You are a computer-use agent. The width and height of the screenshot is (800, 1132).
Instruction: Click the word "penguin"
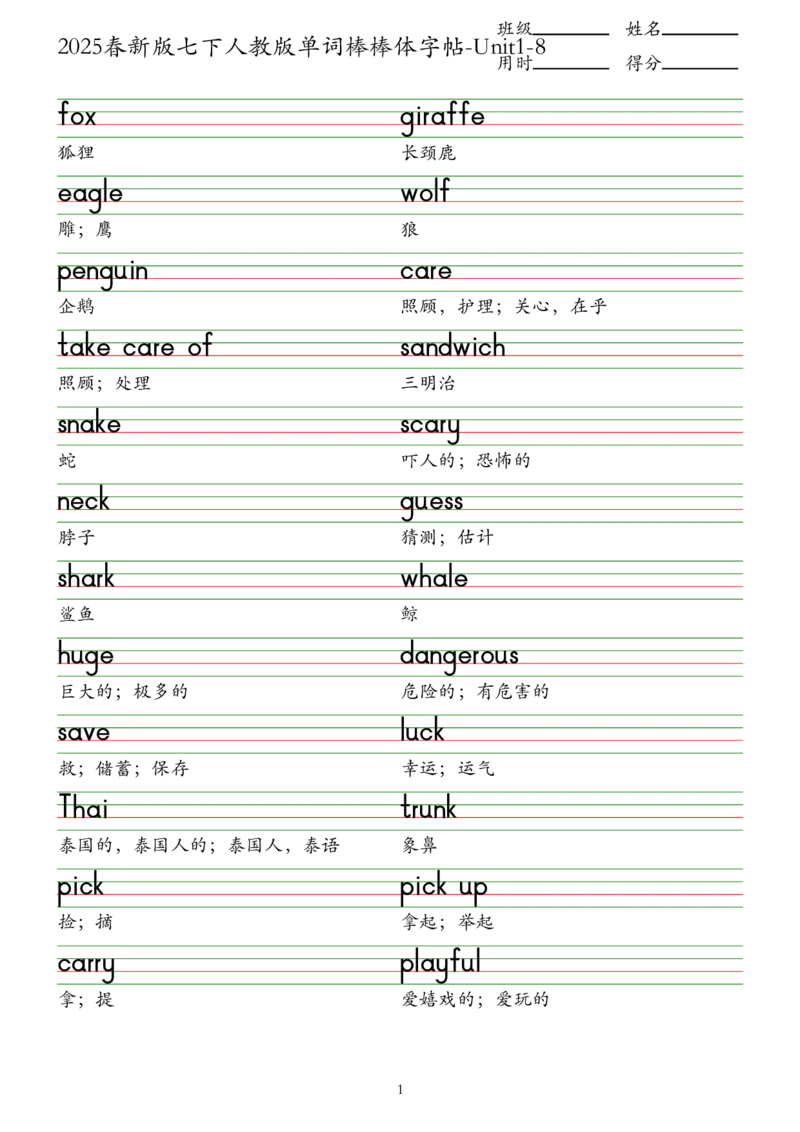coord(104,272)
